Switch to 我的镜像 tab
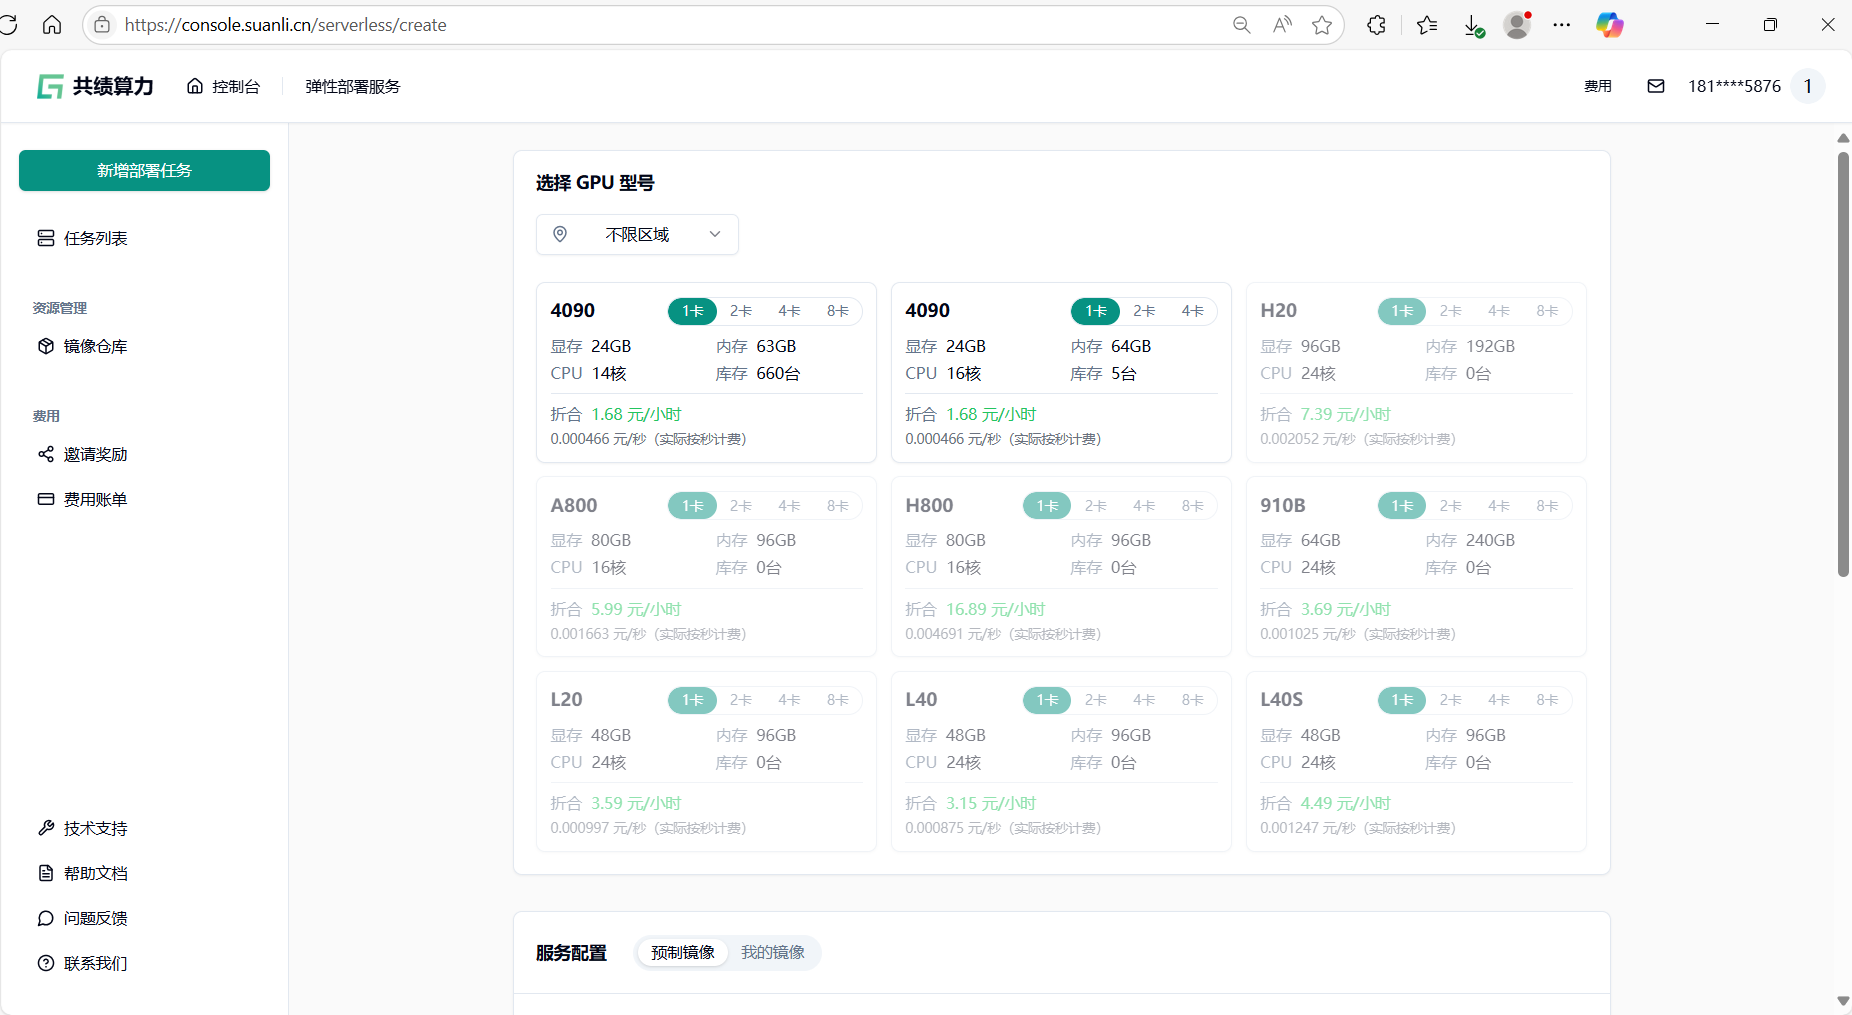Screen dimensions: 1852x1015 tap(772, 952)
